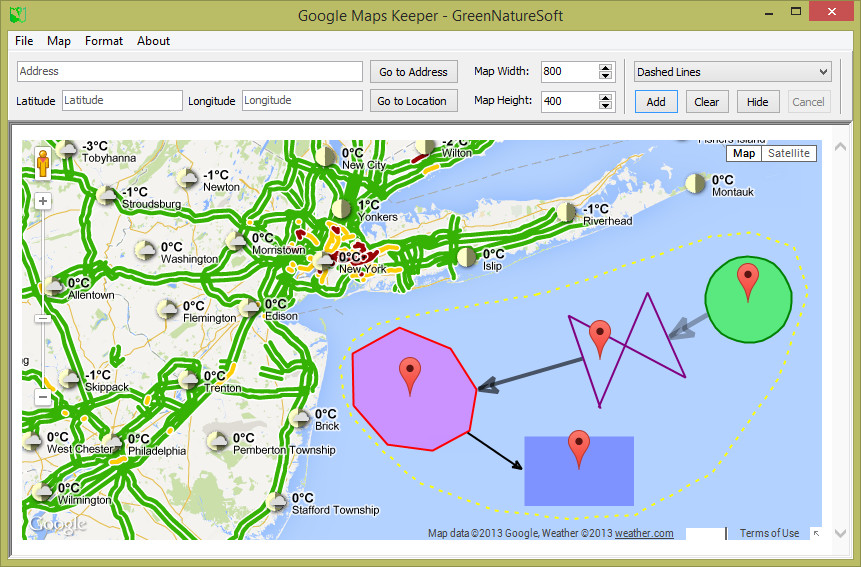The image size is (861, 567).
Task: Click the Washington weather icon
Action: (x=146, y=250)
